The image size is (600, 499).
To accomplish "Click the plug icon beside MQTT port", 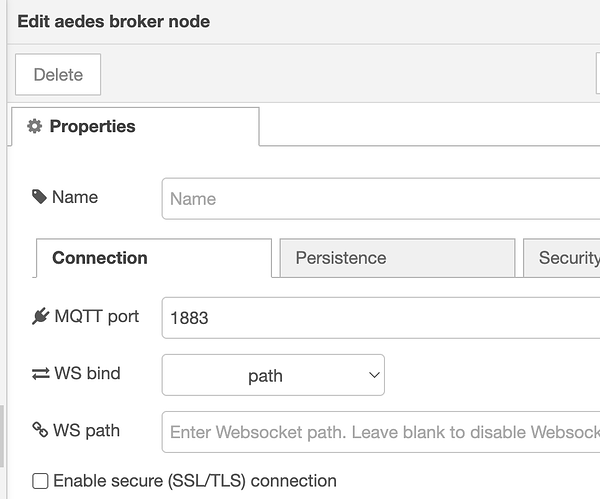I will [x=40, y=317].
